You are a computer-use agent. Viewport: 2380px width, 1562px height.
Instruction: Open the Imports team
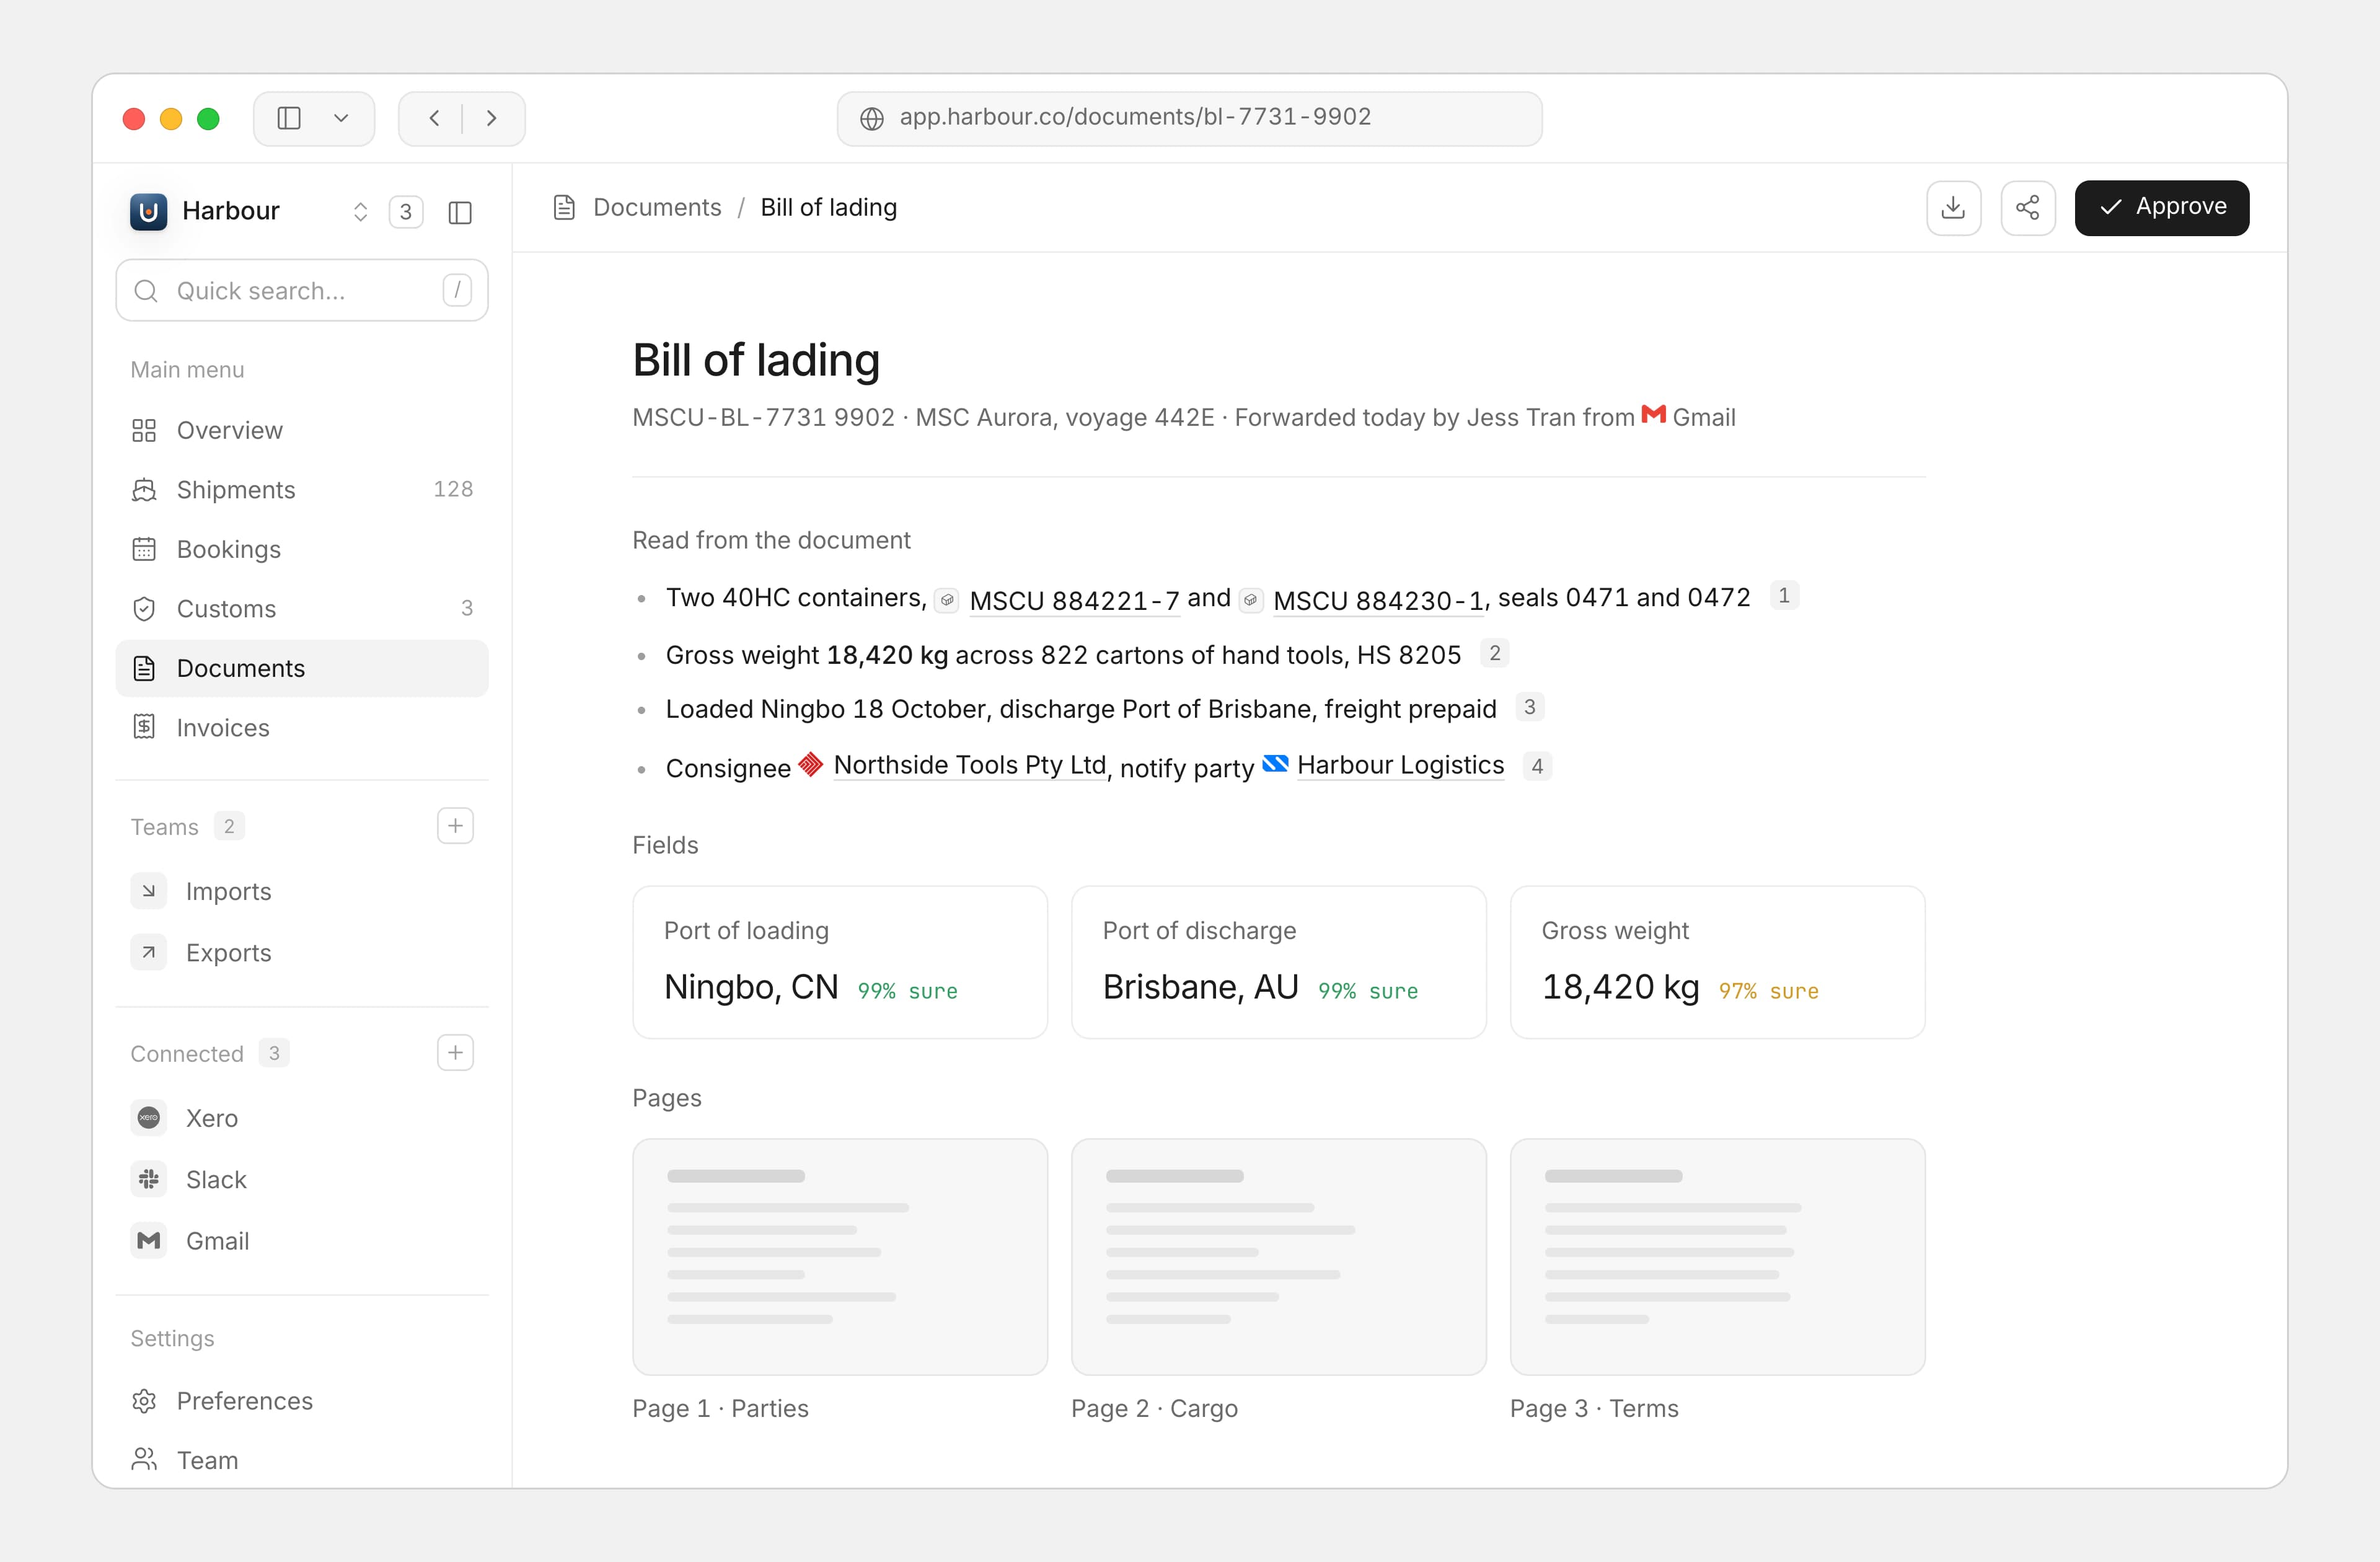coord(302,891)
